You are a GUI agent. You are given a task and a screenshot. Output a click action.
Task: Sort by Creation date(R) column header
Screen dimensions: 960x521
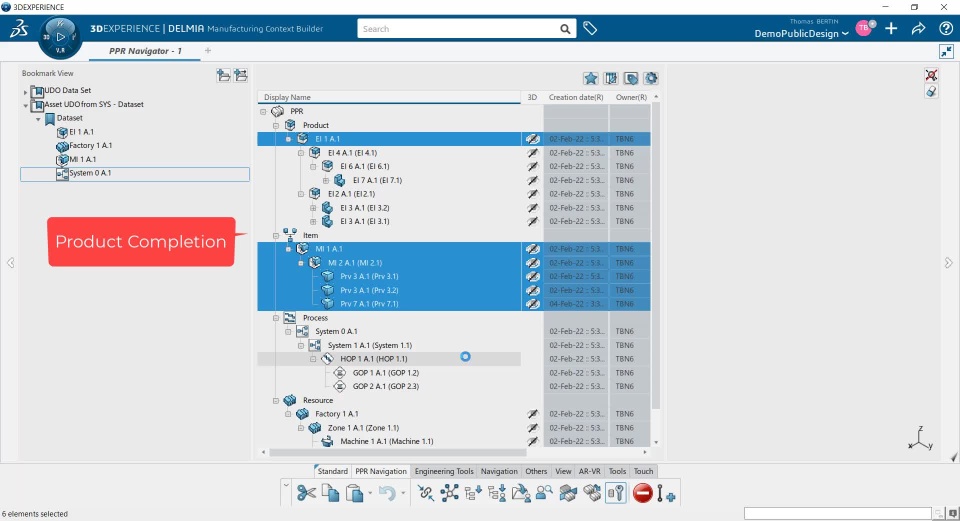coord(576,97)
